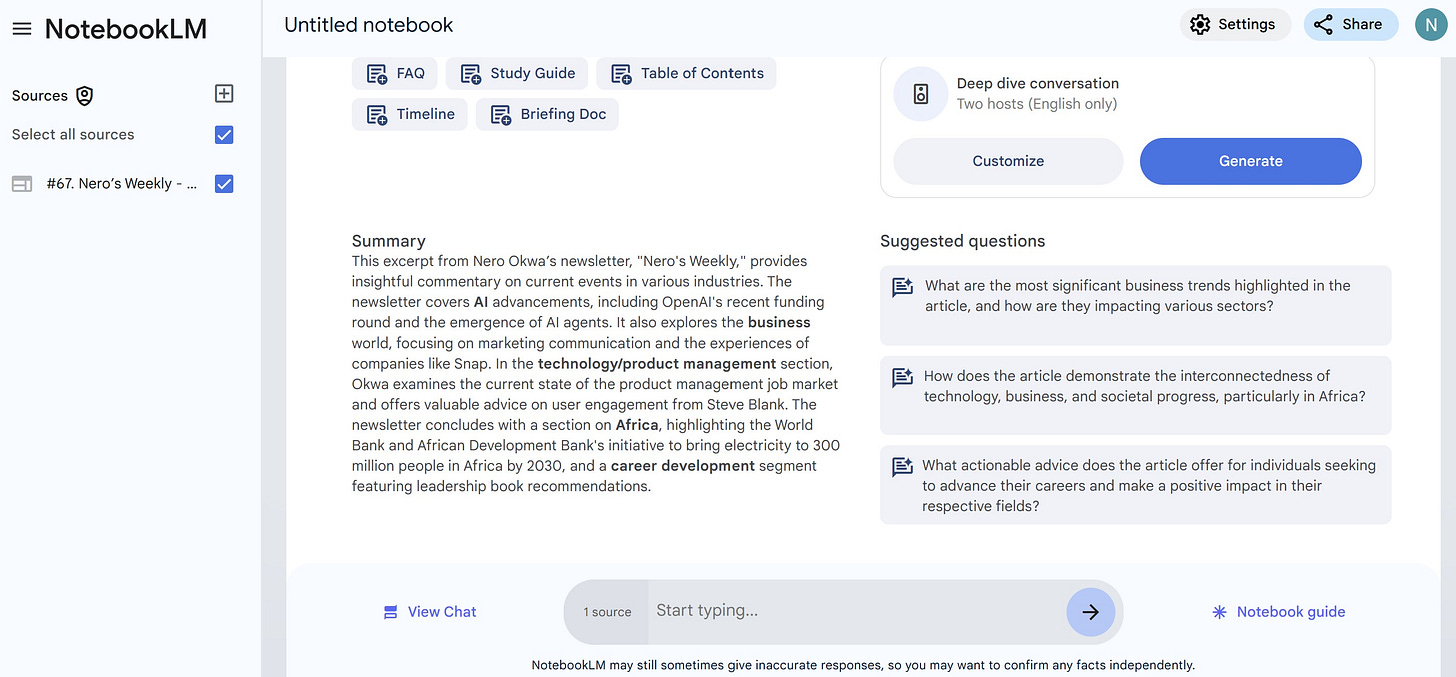Create a Timeline note
Screen dimensions: 1456x677
[x=409, y=114]
